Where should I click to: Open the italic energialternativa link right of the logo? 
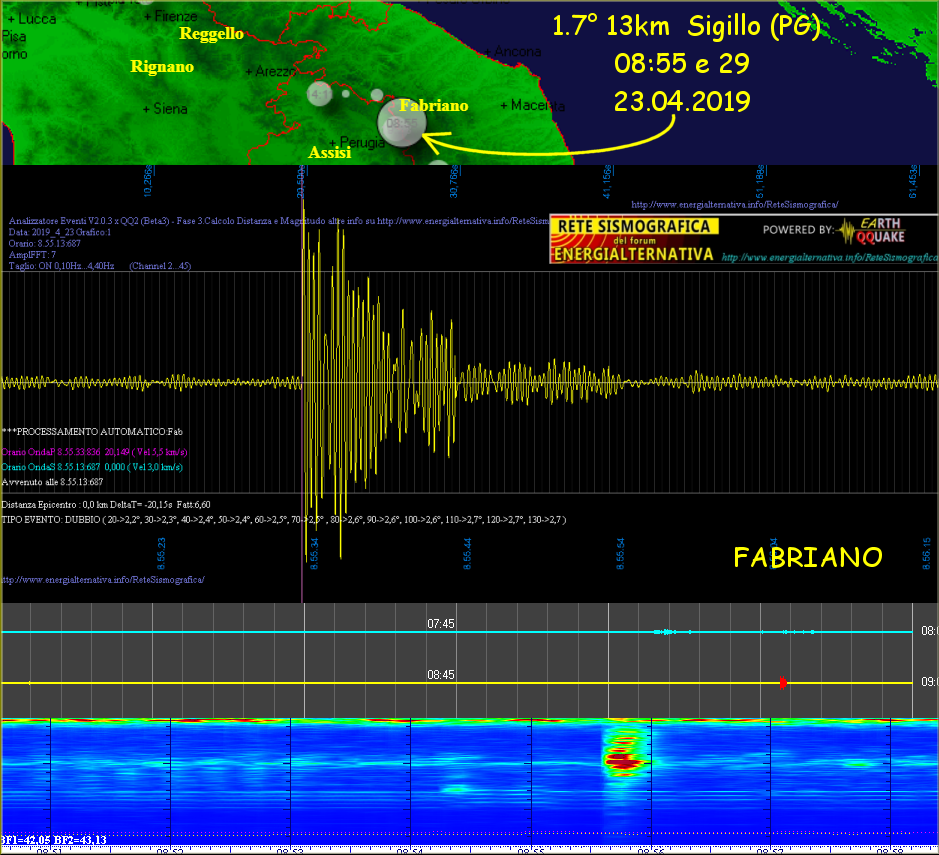[x=830, y=257]
